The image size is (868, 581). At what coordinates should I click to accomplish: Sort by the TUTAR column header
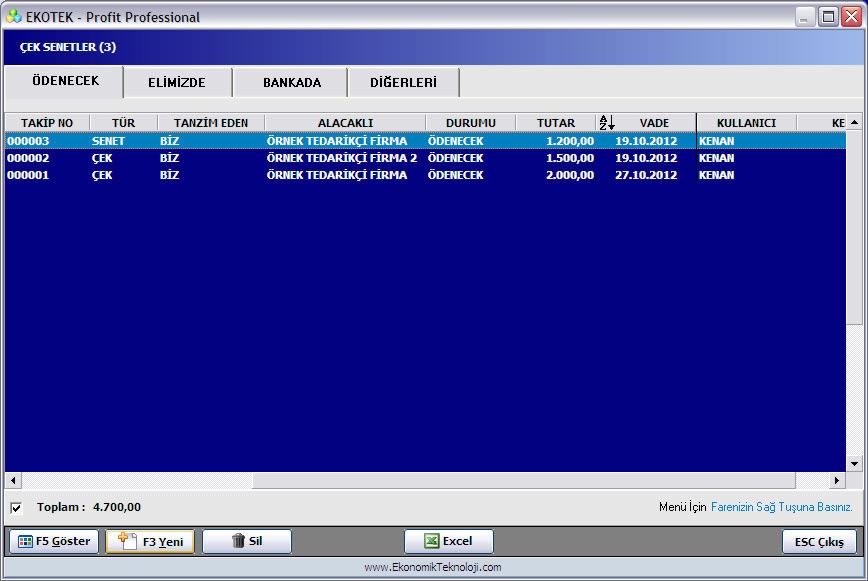(556, 123)
